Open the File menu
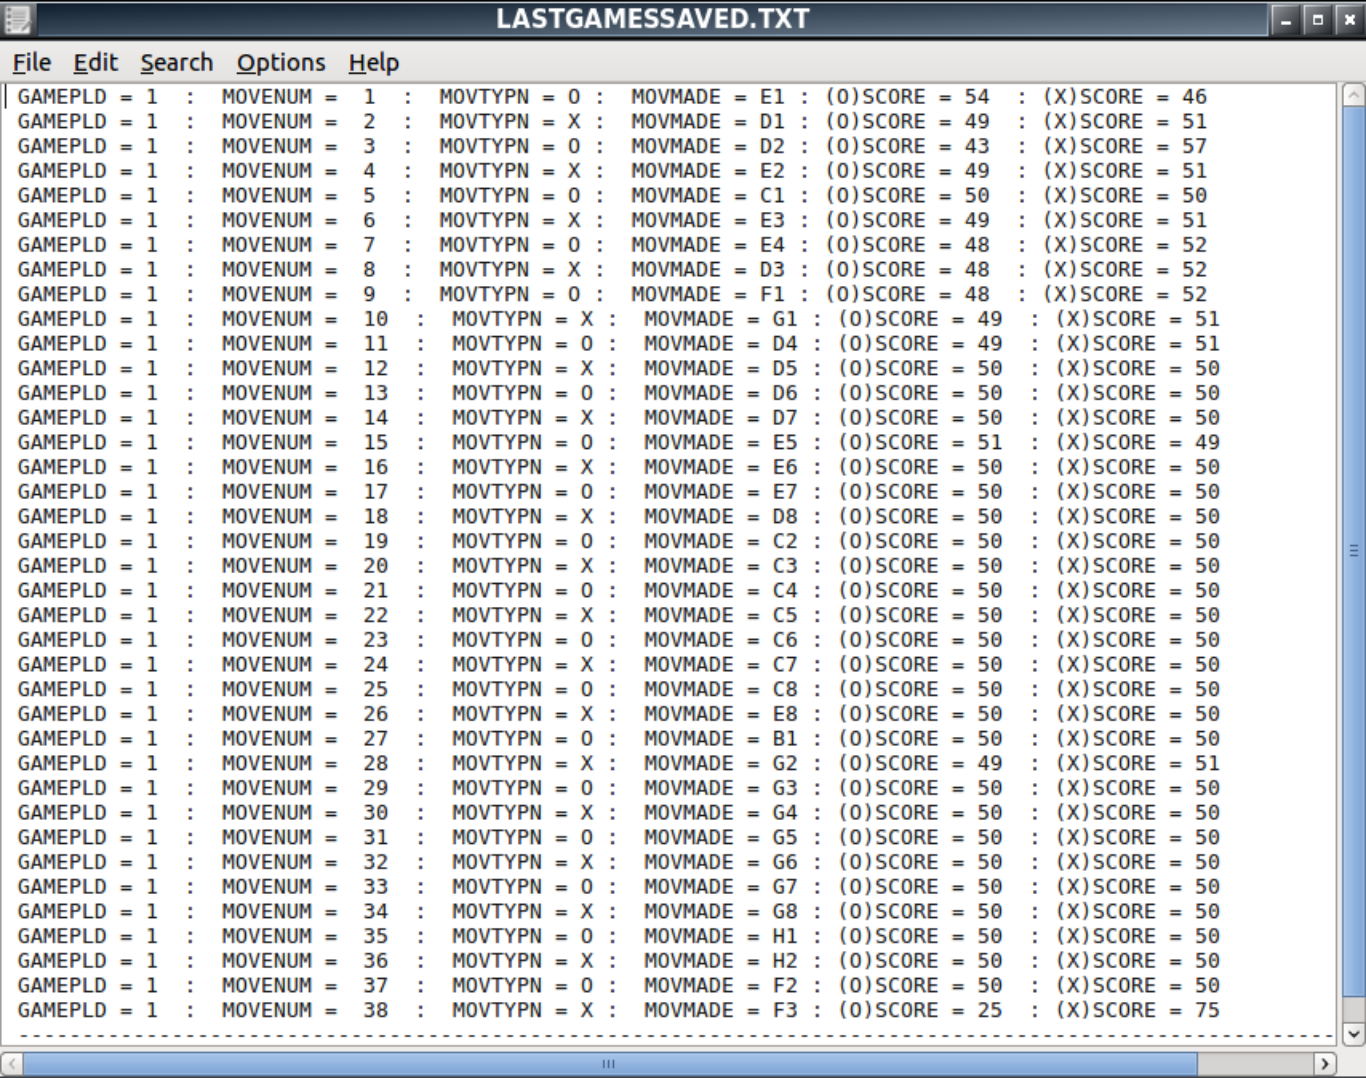Viewport: 1366px width, 1078px height. [x=32, y=62]
